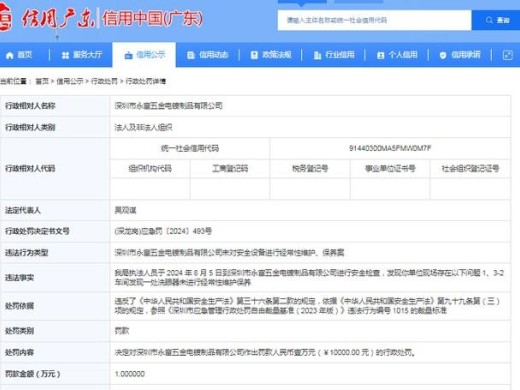This screenshot has width=520, height=390.
Task: Select the 信用公示 tab
Action: (144, 55)
